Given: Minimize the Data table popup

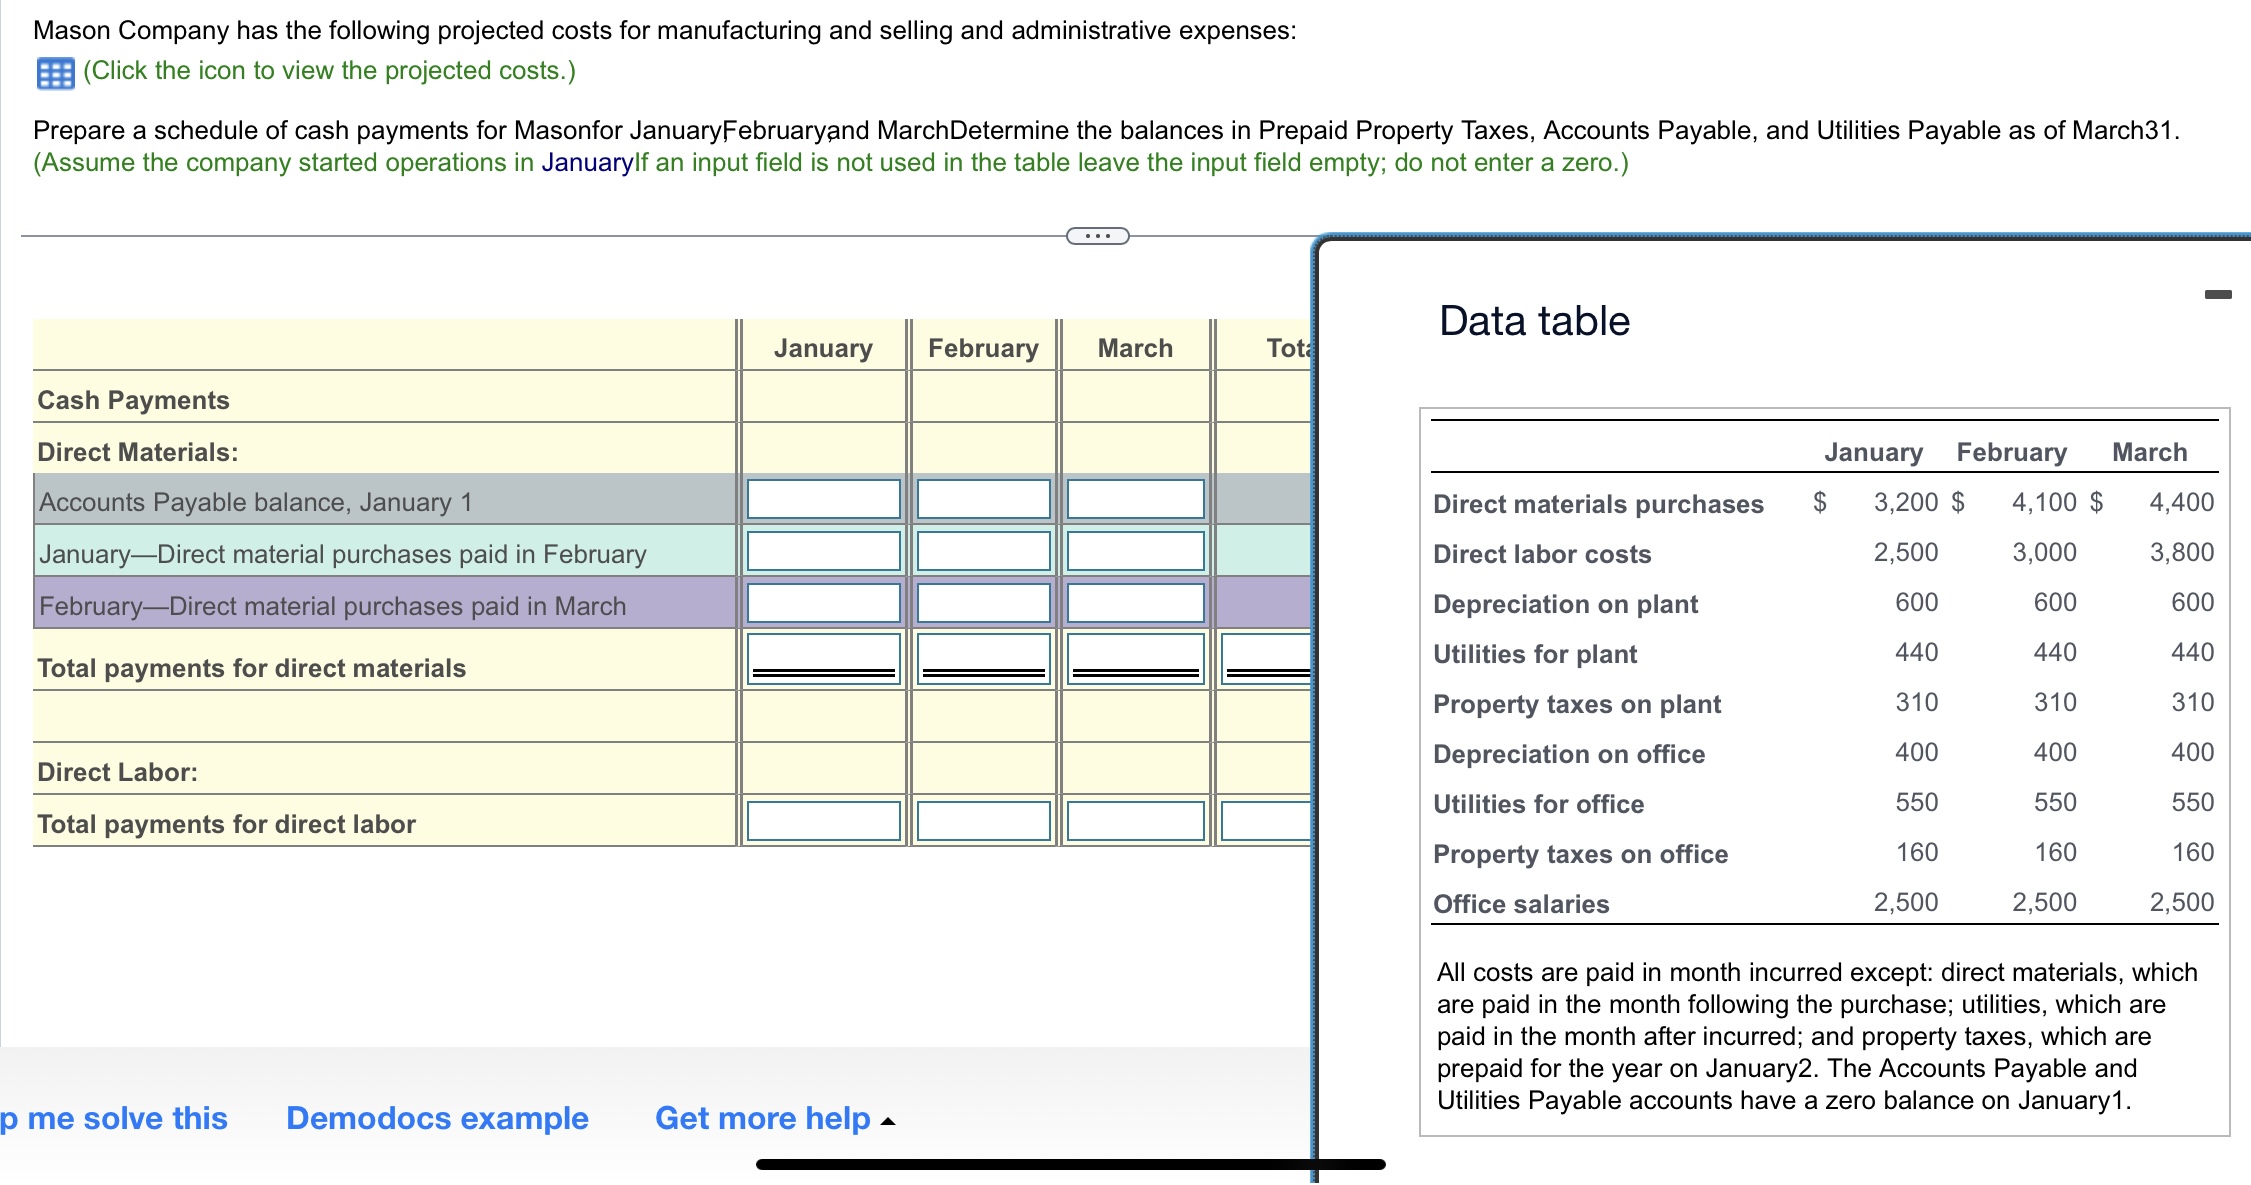Looking at the screenshot, I should click(2217, 294).
